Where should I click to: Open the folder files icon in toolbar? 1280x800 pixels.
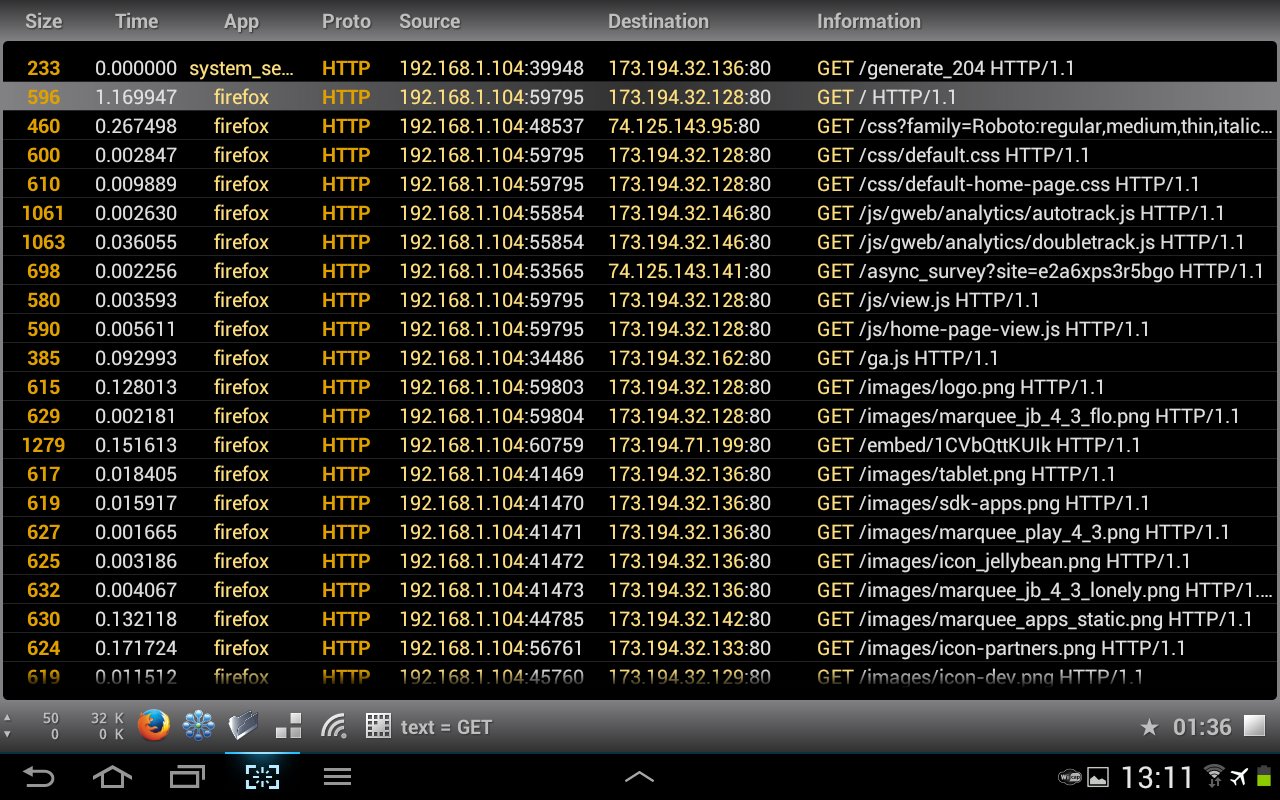[244, 726]
